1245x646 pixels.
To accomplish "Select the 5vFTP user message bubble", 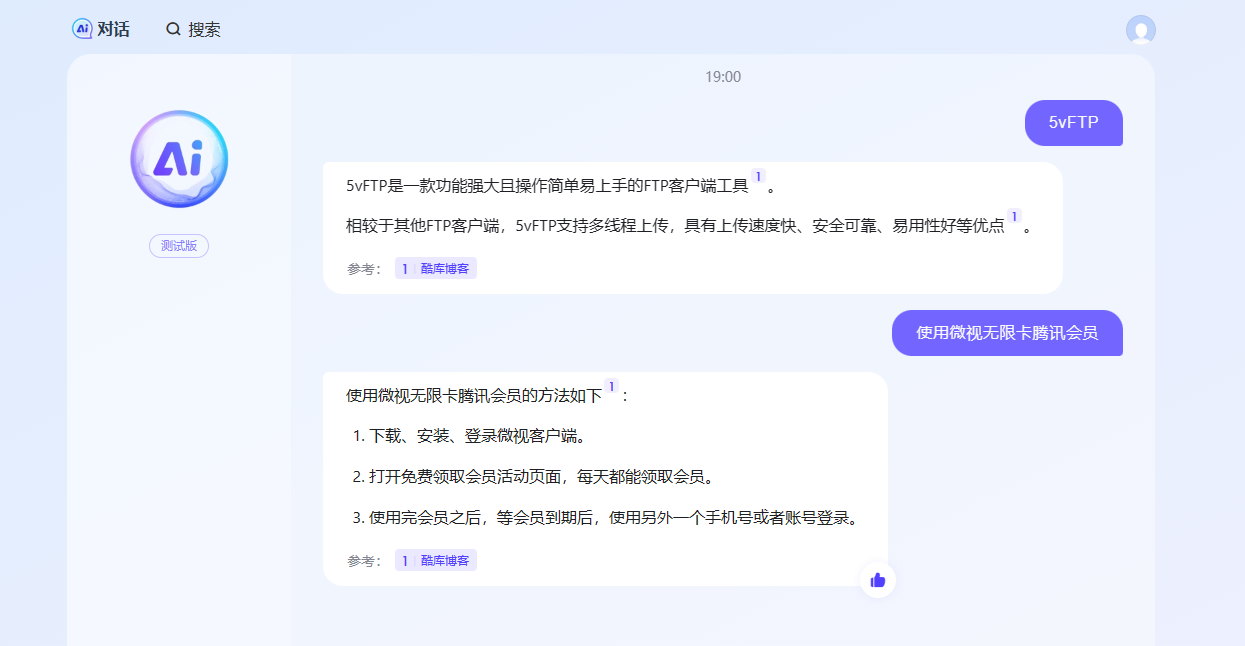I will tap(1073, 123).
